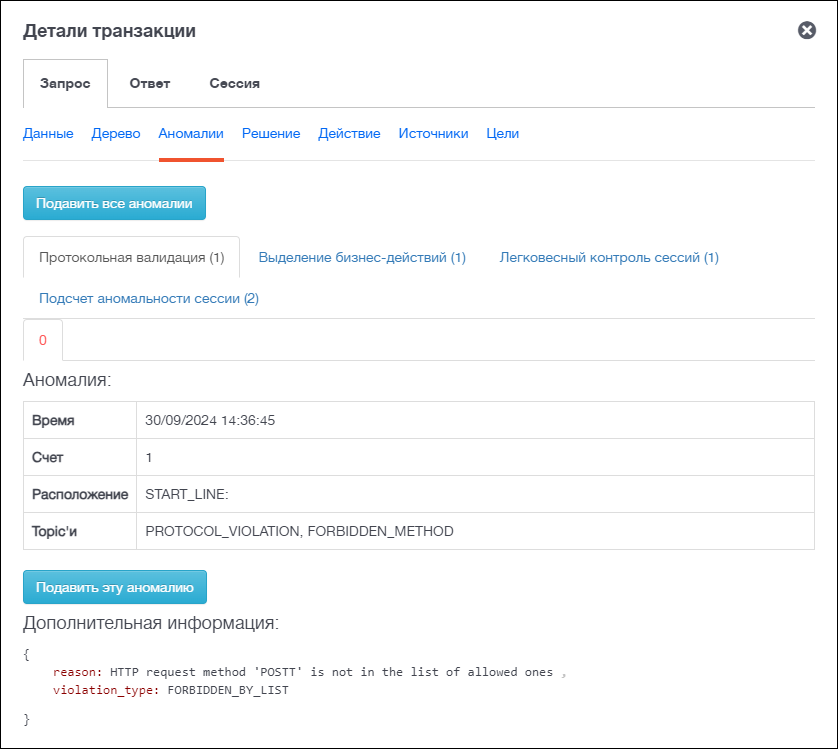Click the PROTOCOL_VIOLATION, FORBIDDEN_METHOD topics value
This screenshot has width=838, height=749.
299,531
